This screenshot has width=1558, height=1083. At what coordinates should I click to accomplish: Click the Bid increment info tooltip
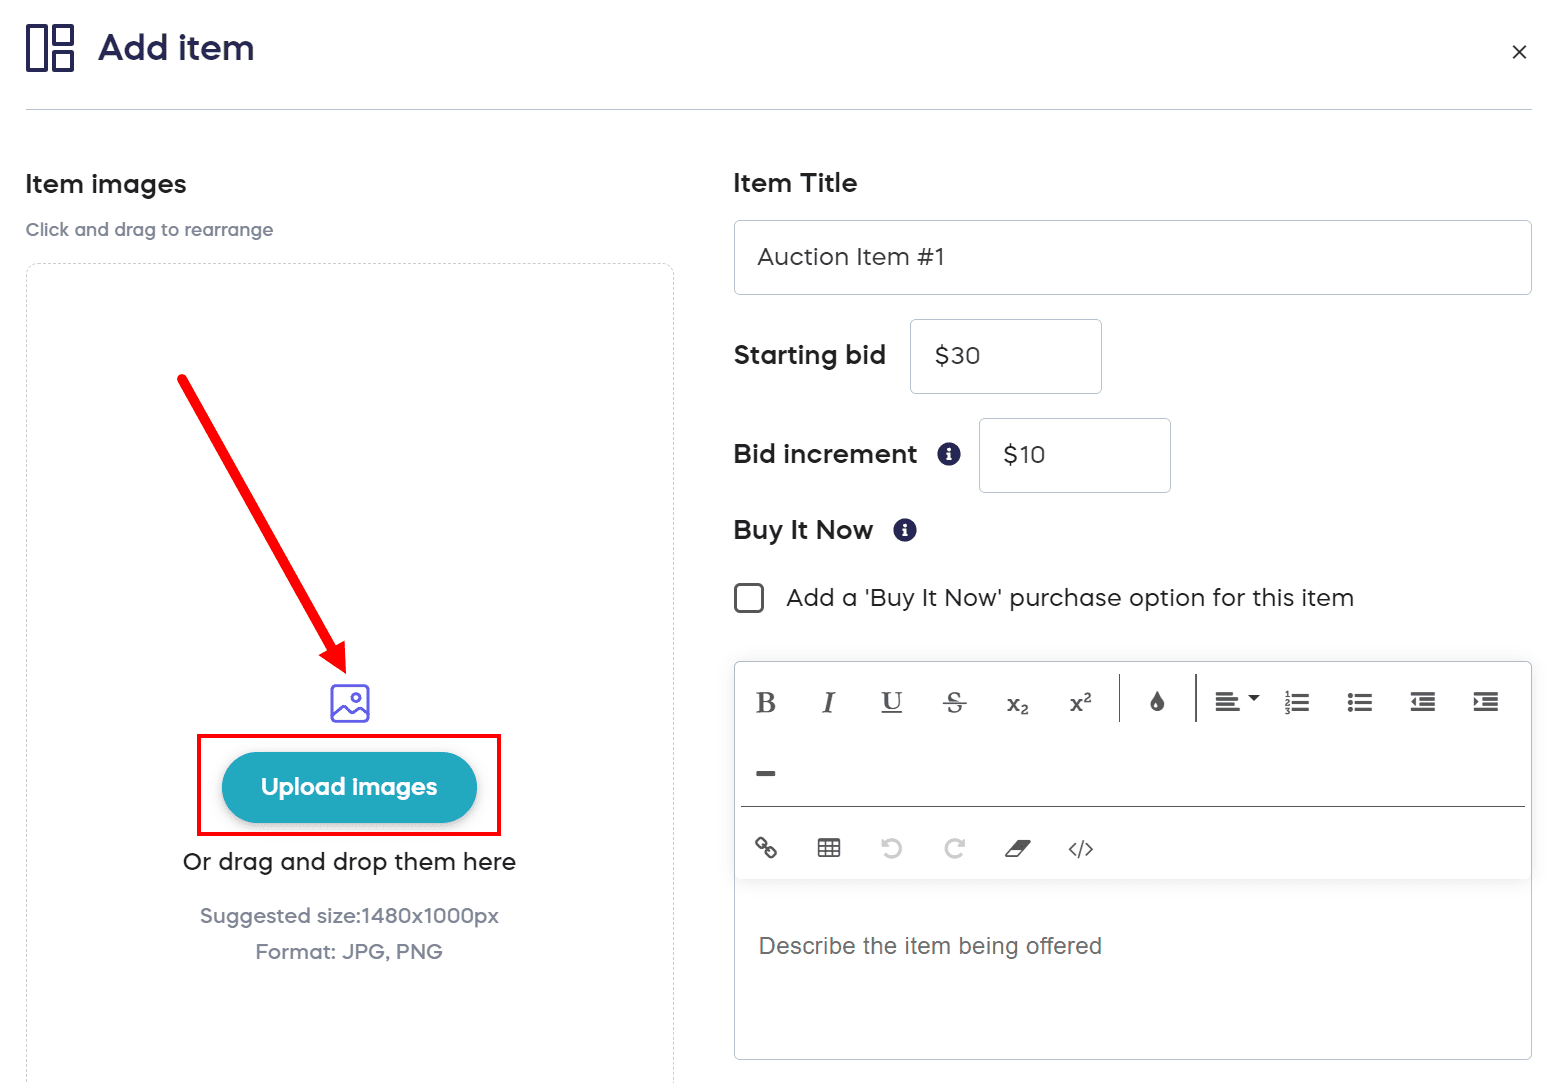(x=948, y=454)
